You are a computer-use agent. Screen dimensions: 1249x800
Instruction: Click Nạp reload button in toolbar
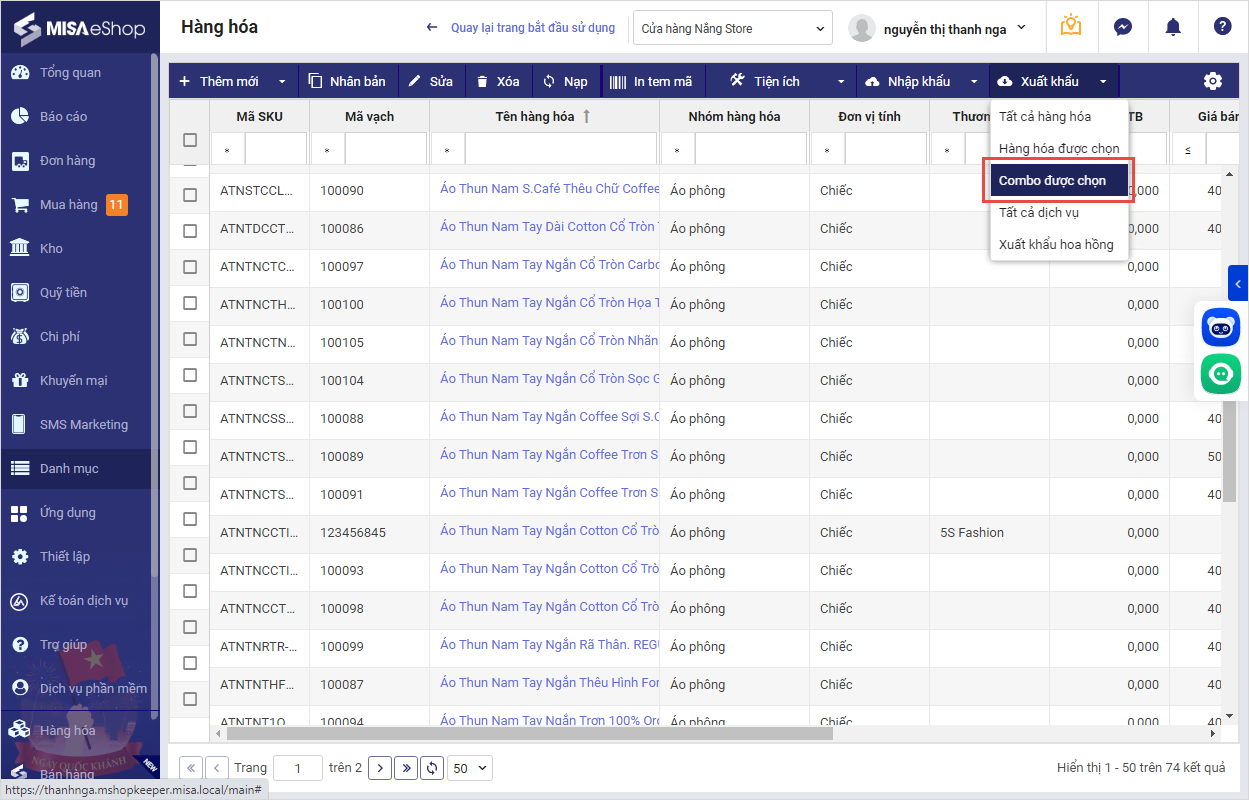pos(565,81)
